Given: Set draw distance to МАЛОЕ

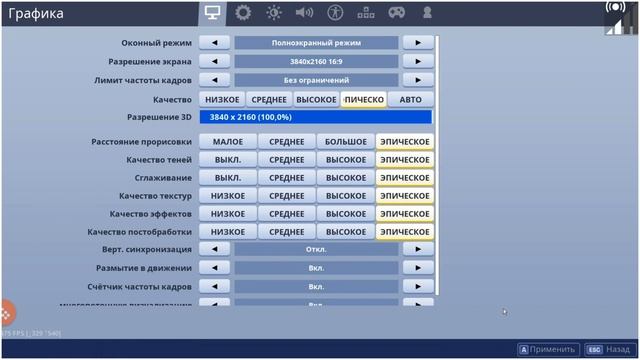Looking at the screenshot, I should (x=228, y=142).
